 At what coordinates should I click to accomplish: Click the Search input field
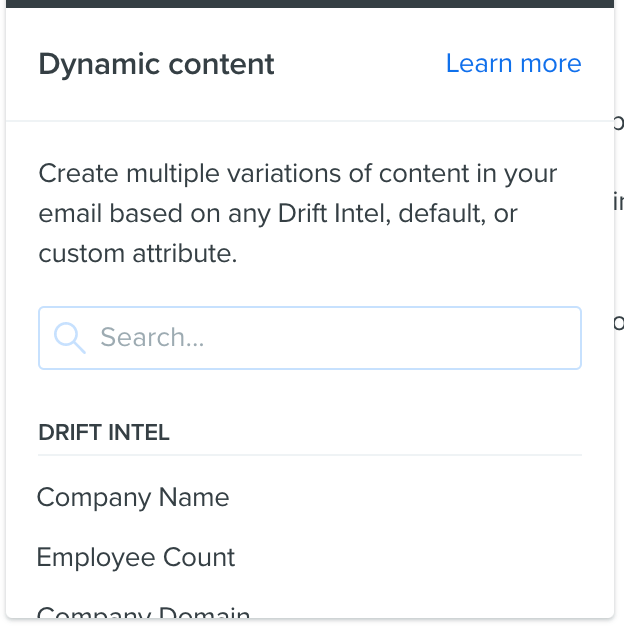[310, 338]
